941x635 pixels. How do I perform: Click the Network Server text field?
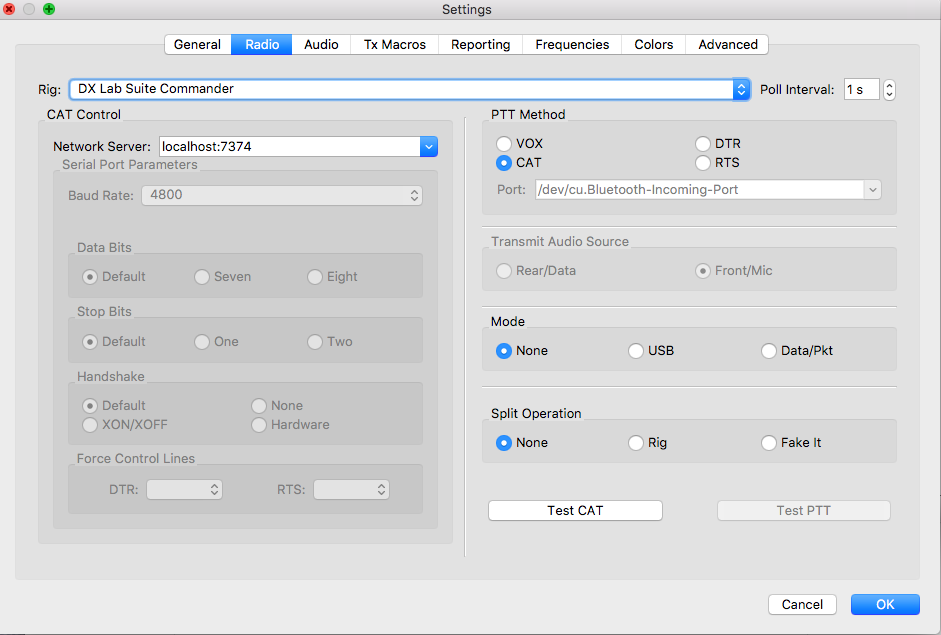[289, 146]
